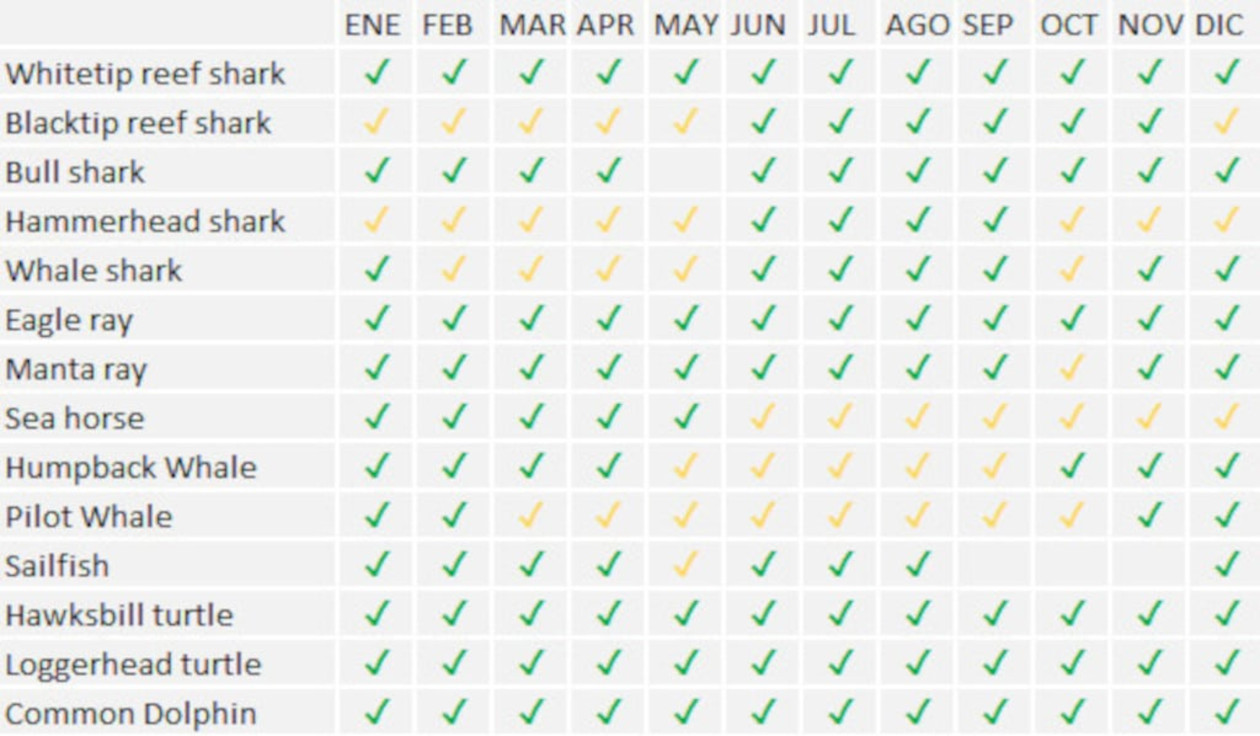
Task: Click the yellow check for Pilot Whale in AGO
Action: pos(917,515)
